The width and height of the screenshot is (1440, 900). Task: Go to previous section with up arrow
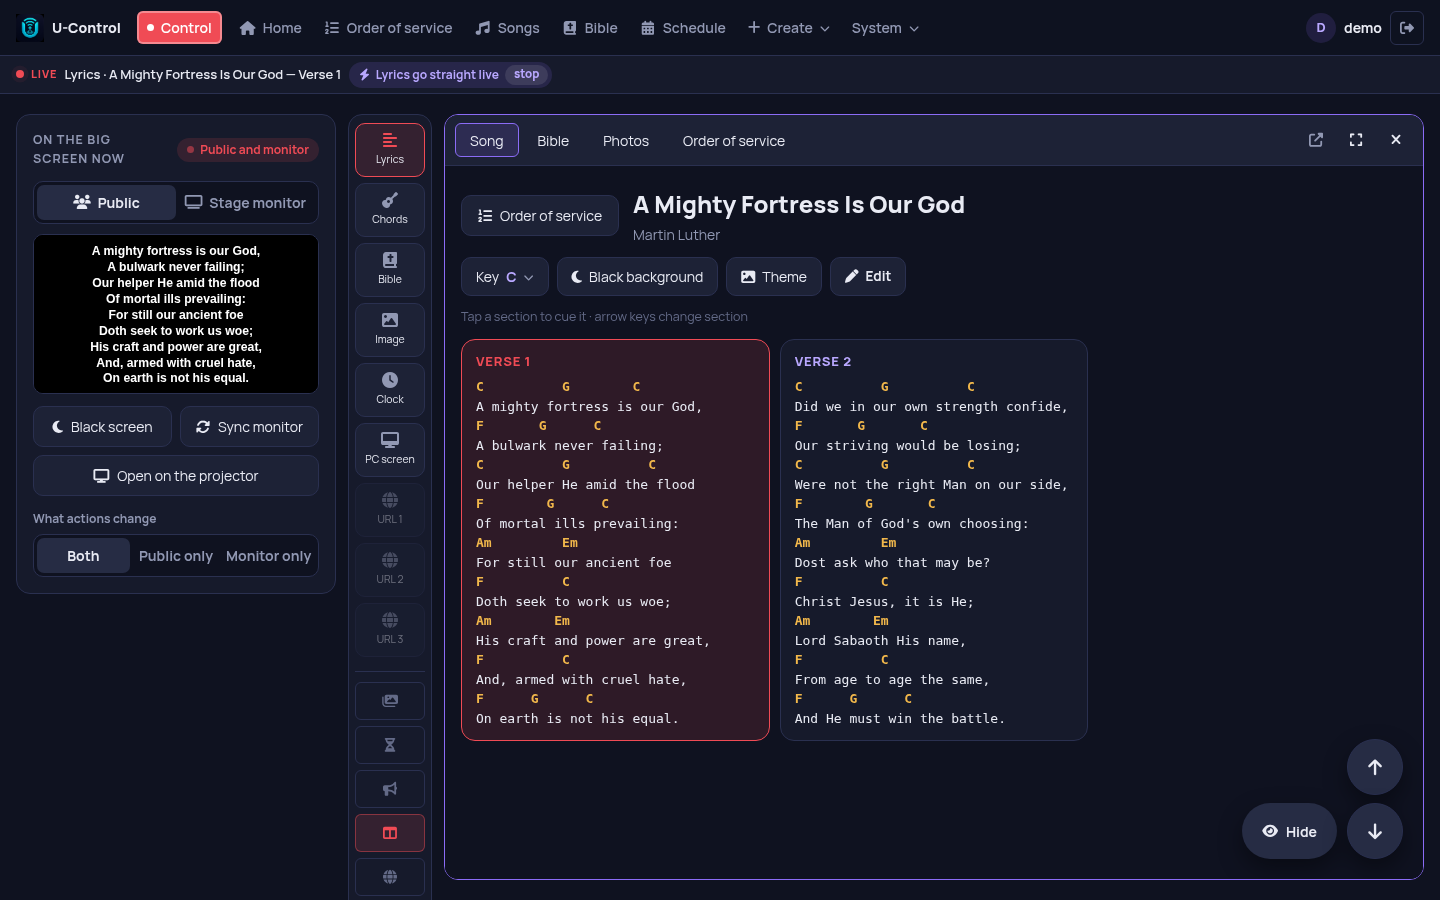[x=1375, y=767]
